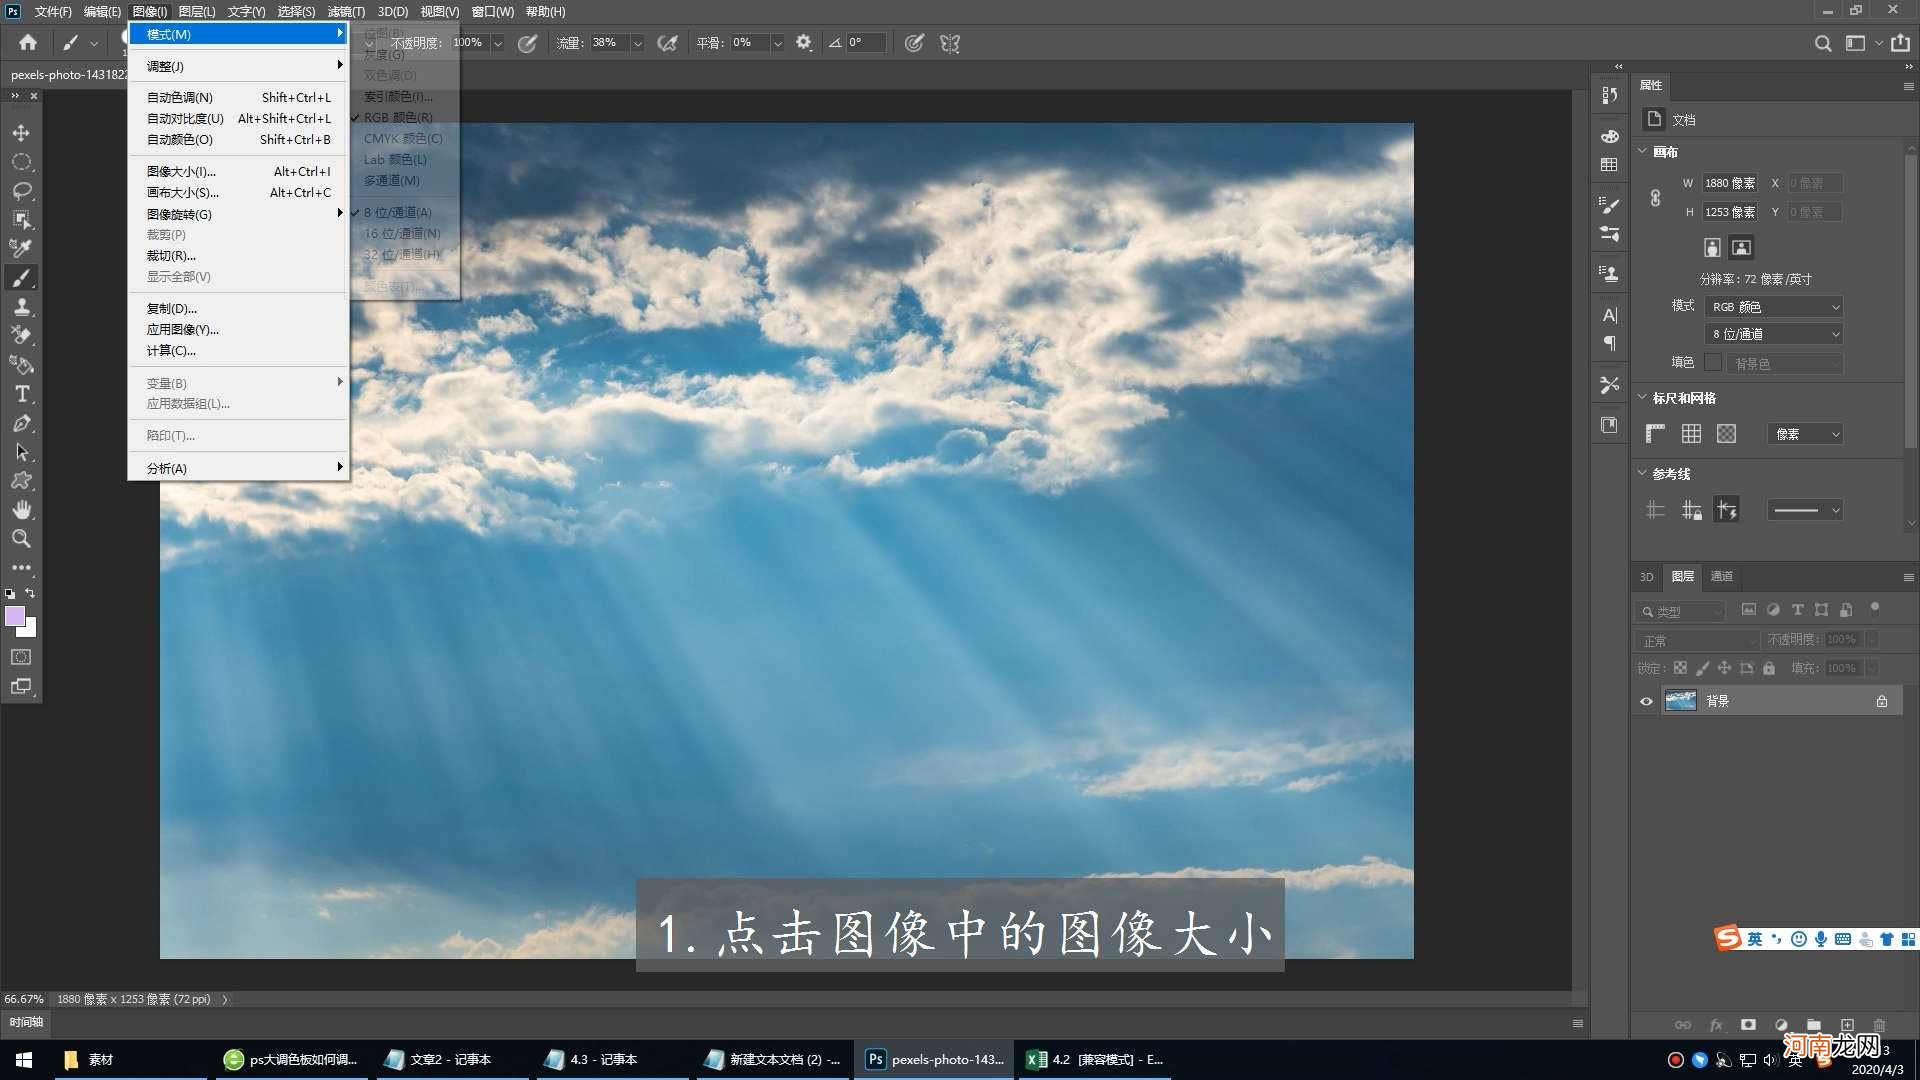This screenshot has height=1080, width=1920.
Task: Switch to the 通道 tab
Action: [x=1721, y=576]
